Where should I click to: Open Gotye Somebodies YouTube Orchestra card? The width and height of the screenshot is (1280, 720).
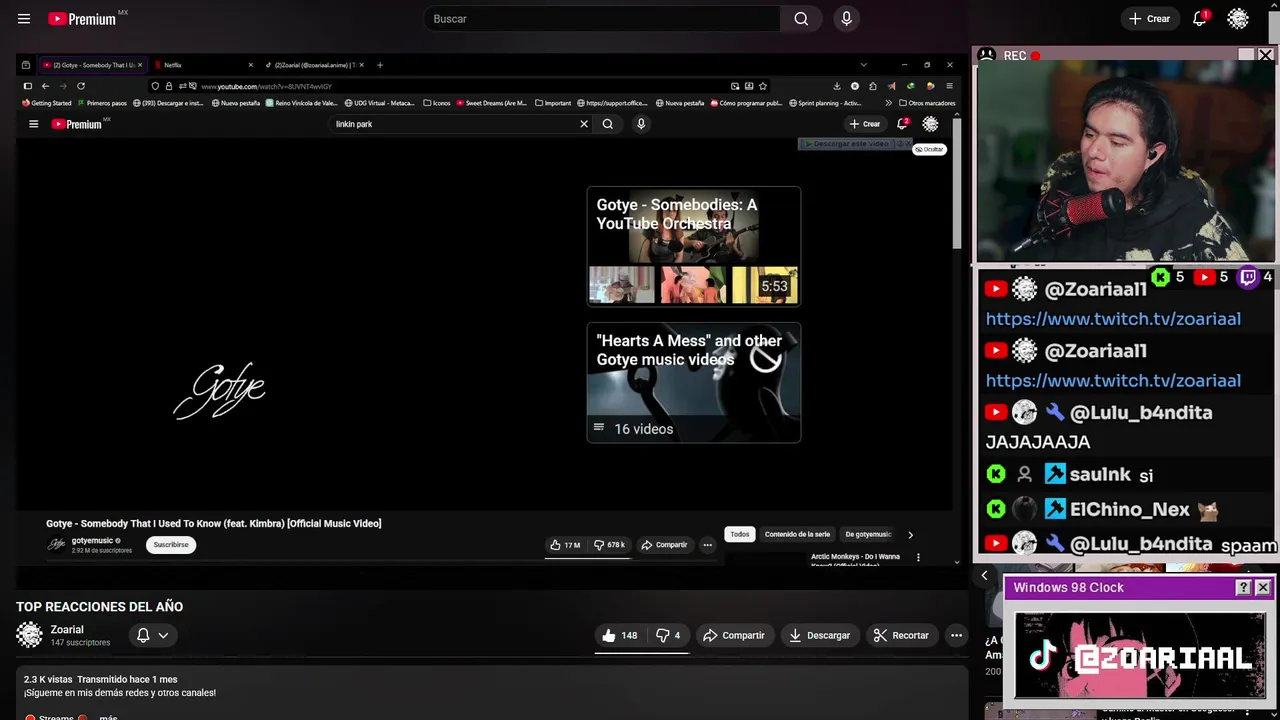point(694,246)
